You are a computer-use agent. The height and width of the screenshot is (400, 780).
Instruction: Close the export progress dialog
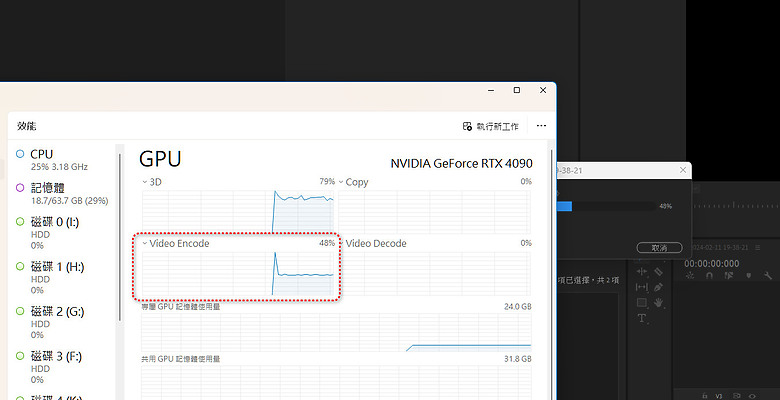point(683,170)
